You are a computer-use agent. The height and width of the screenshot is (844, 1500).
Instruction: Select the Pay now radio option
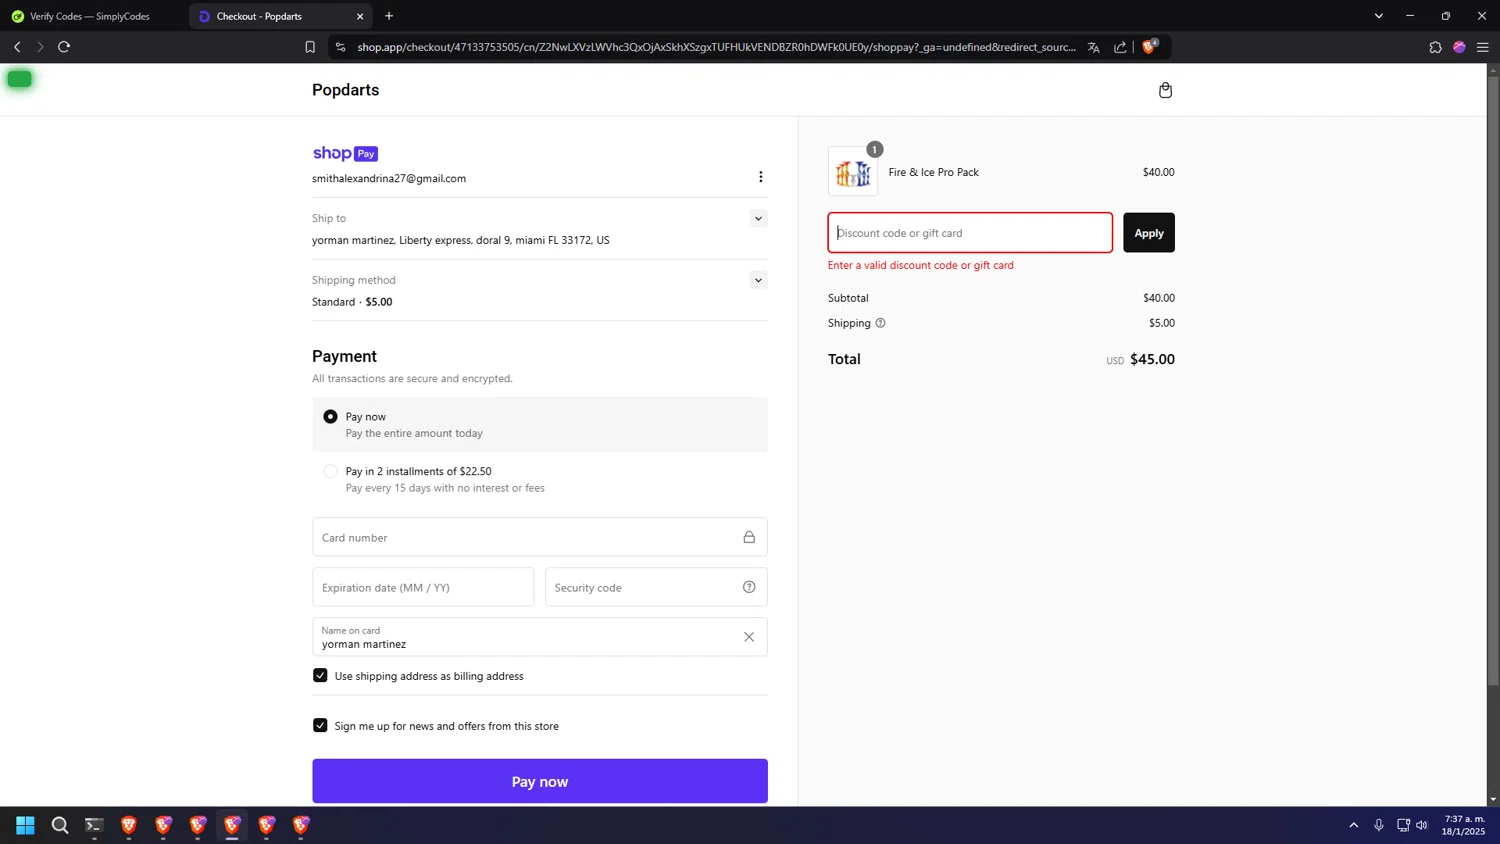point(330,416)
